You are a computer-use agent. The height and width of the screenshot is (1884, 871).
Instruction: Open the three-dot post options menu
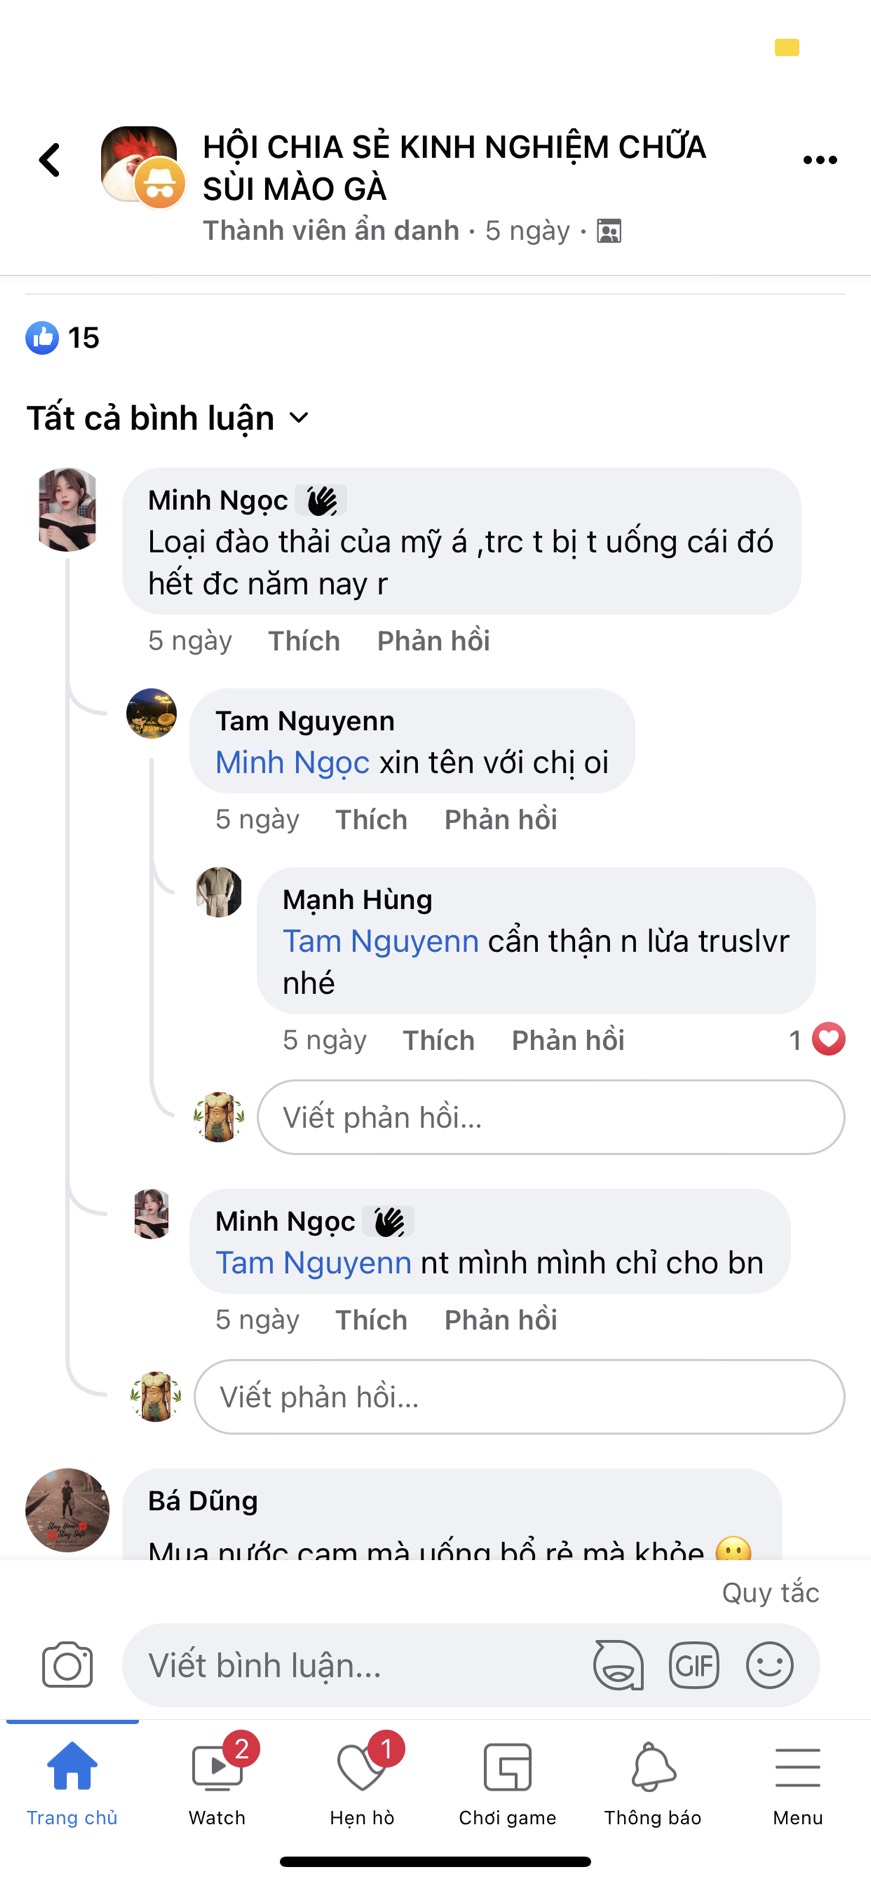pos(820,160)
